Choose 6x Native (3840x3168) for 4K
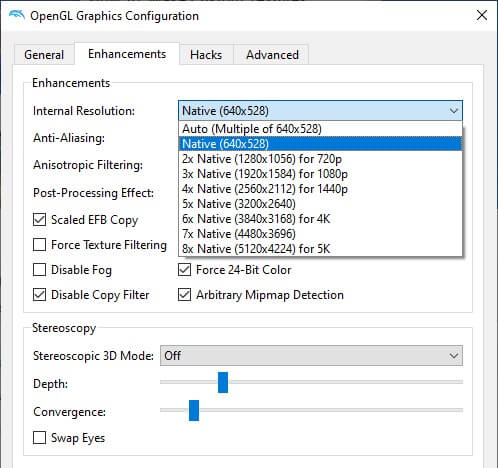Image resolution: width=498 pixels, height=468 pixels. (x=320, y=219)
